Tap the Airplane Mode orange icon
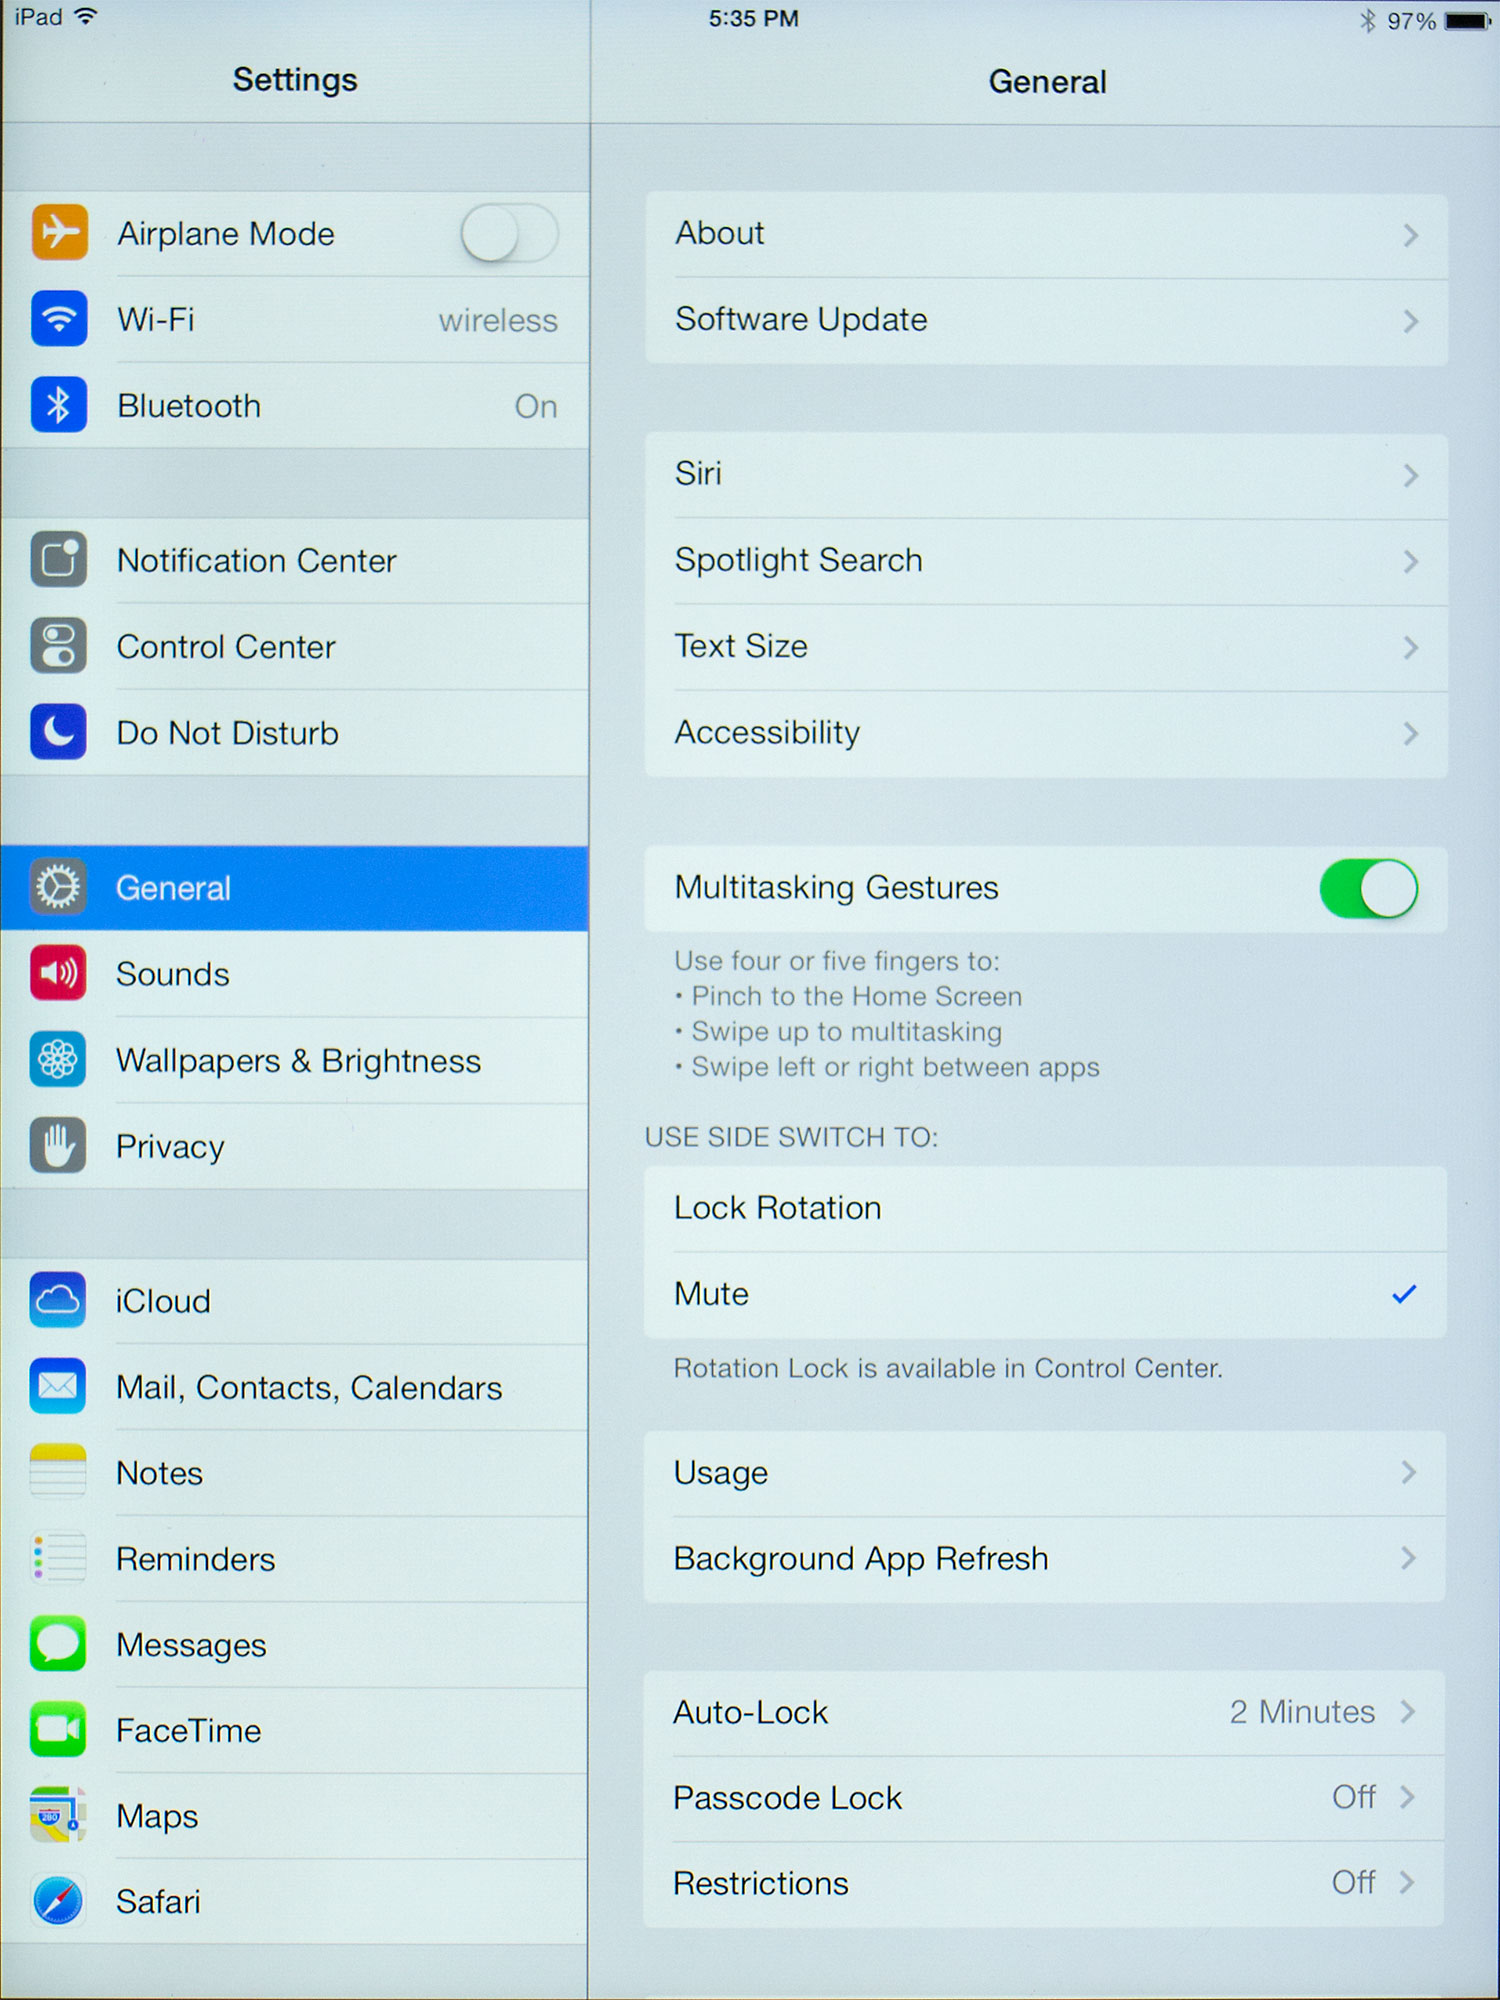1500x2000 pixels. 59,232
